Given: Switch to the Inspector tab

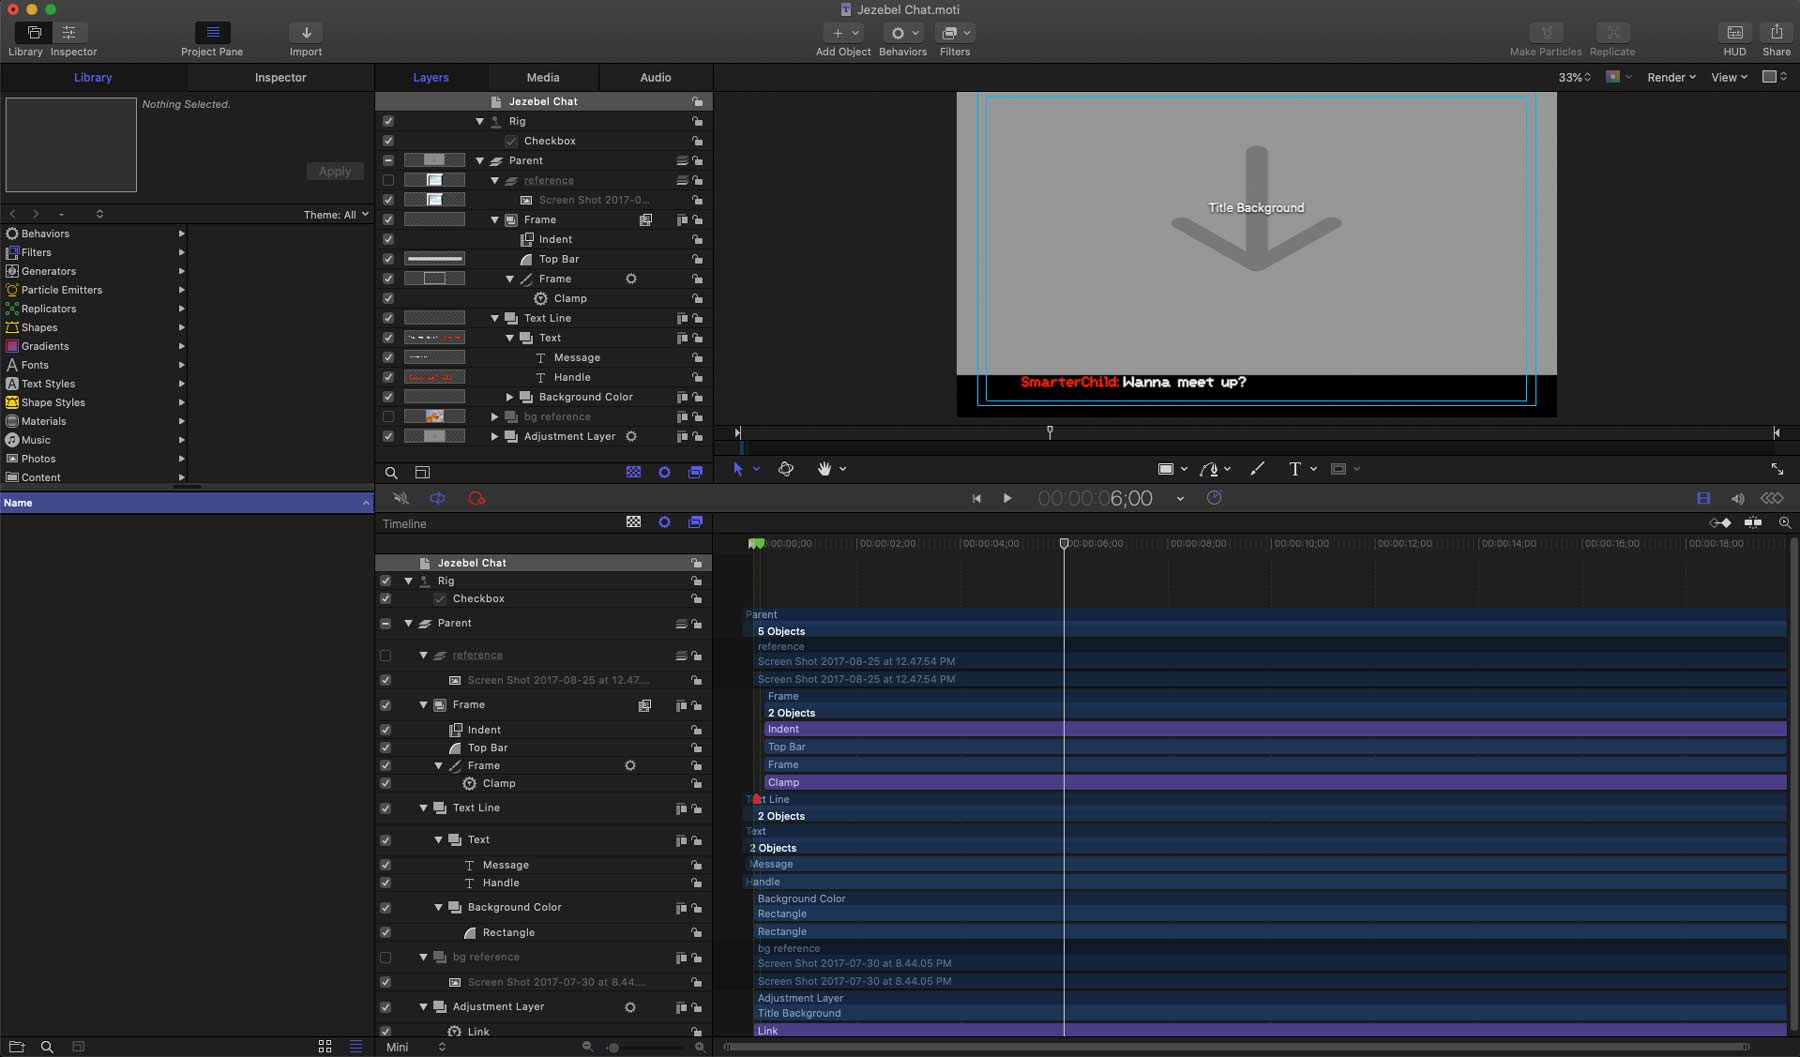Looking at the screenshot, I should point(280,78).
